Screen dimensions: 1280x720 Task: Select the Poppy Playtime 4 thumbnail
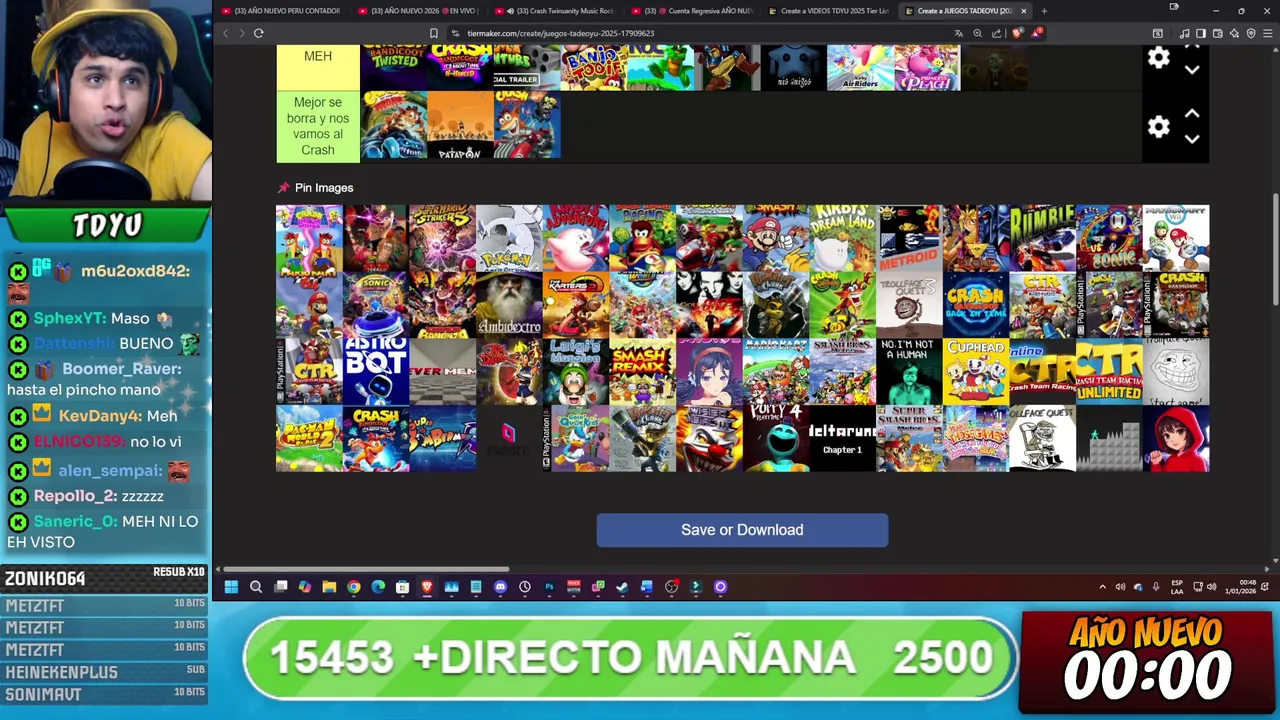tap(776, 439)
